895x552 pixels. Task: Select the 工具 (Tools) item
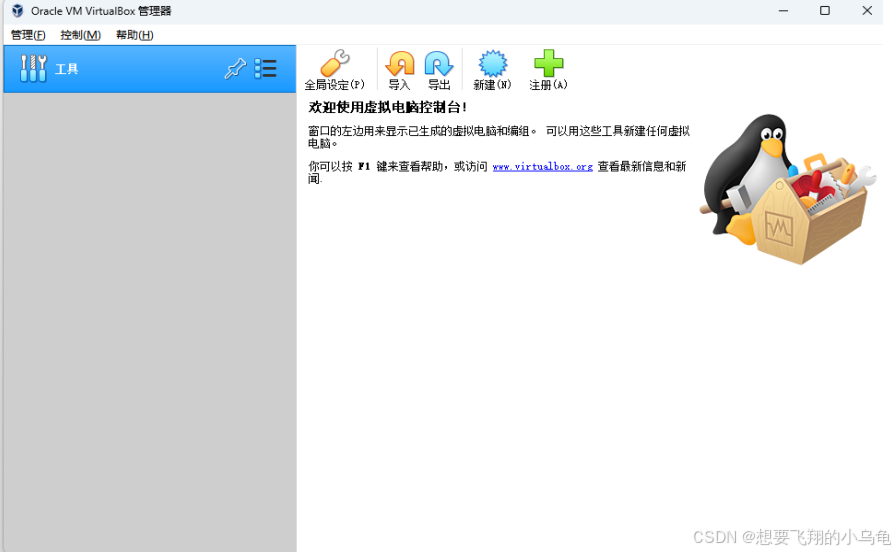[x=150, y=69]
